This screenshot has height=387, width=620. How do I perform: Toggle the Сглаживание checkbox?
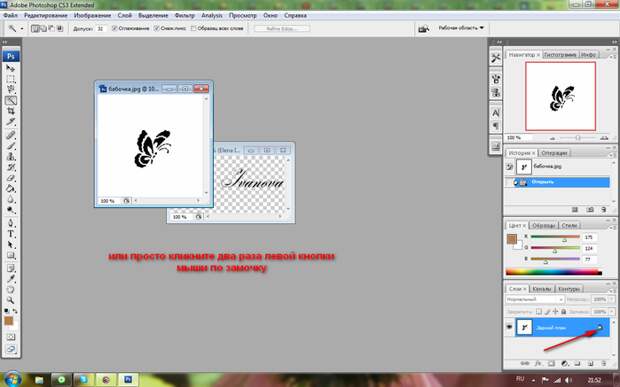pyautogui.click(x=114, y=28)
